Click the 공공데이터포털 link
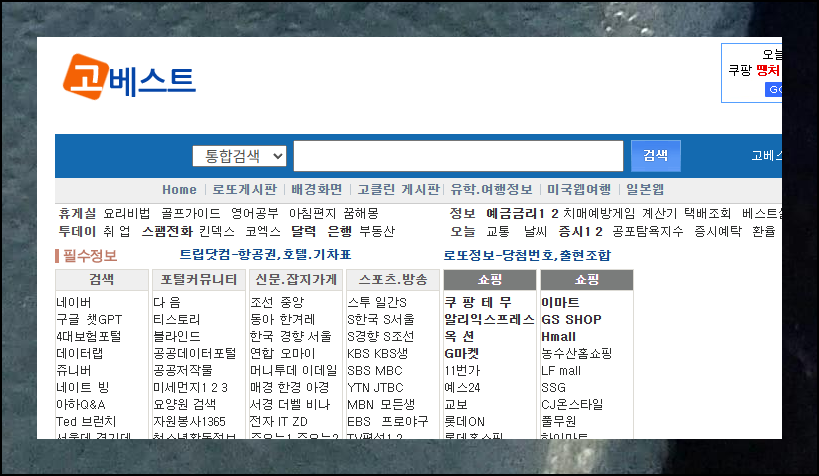The height and width of the screenshot is (476, 819). (195, 353)
